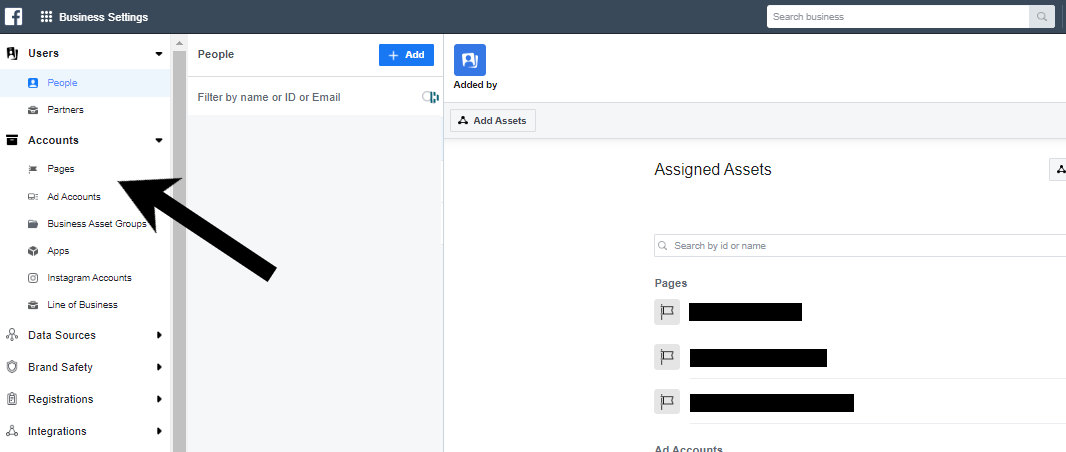Screen dimensions: 1066x452
Task: Click the Users section label
Action: click(44, 53)
